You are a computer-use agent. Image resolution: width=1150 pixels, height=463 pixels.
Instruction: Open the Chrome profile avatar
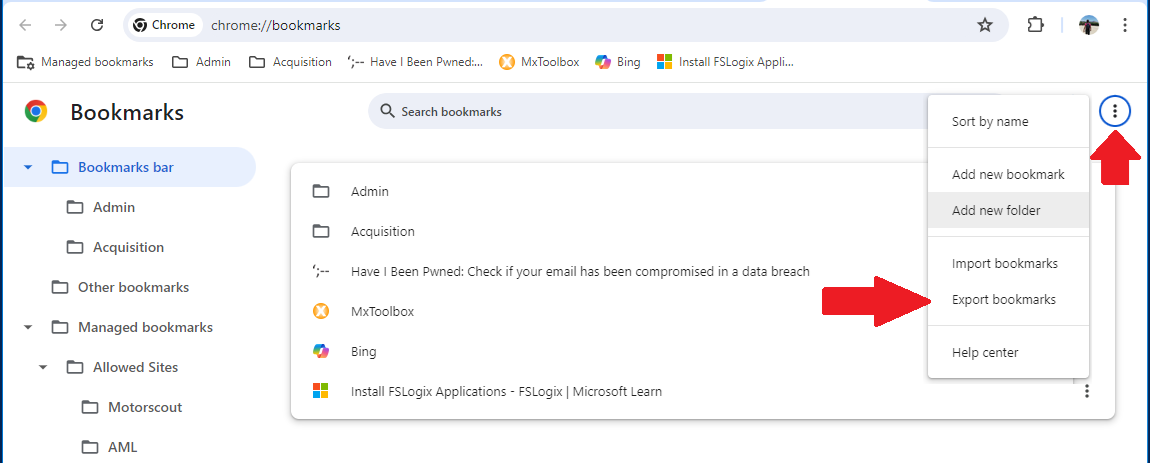tap(1088, 25)
